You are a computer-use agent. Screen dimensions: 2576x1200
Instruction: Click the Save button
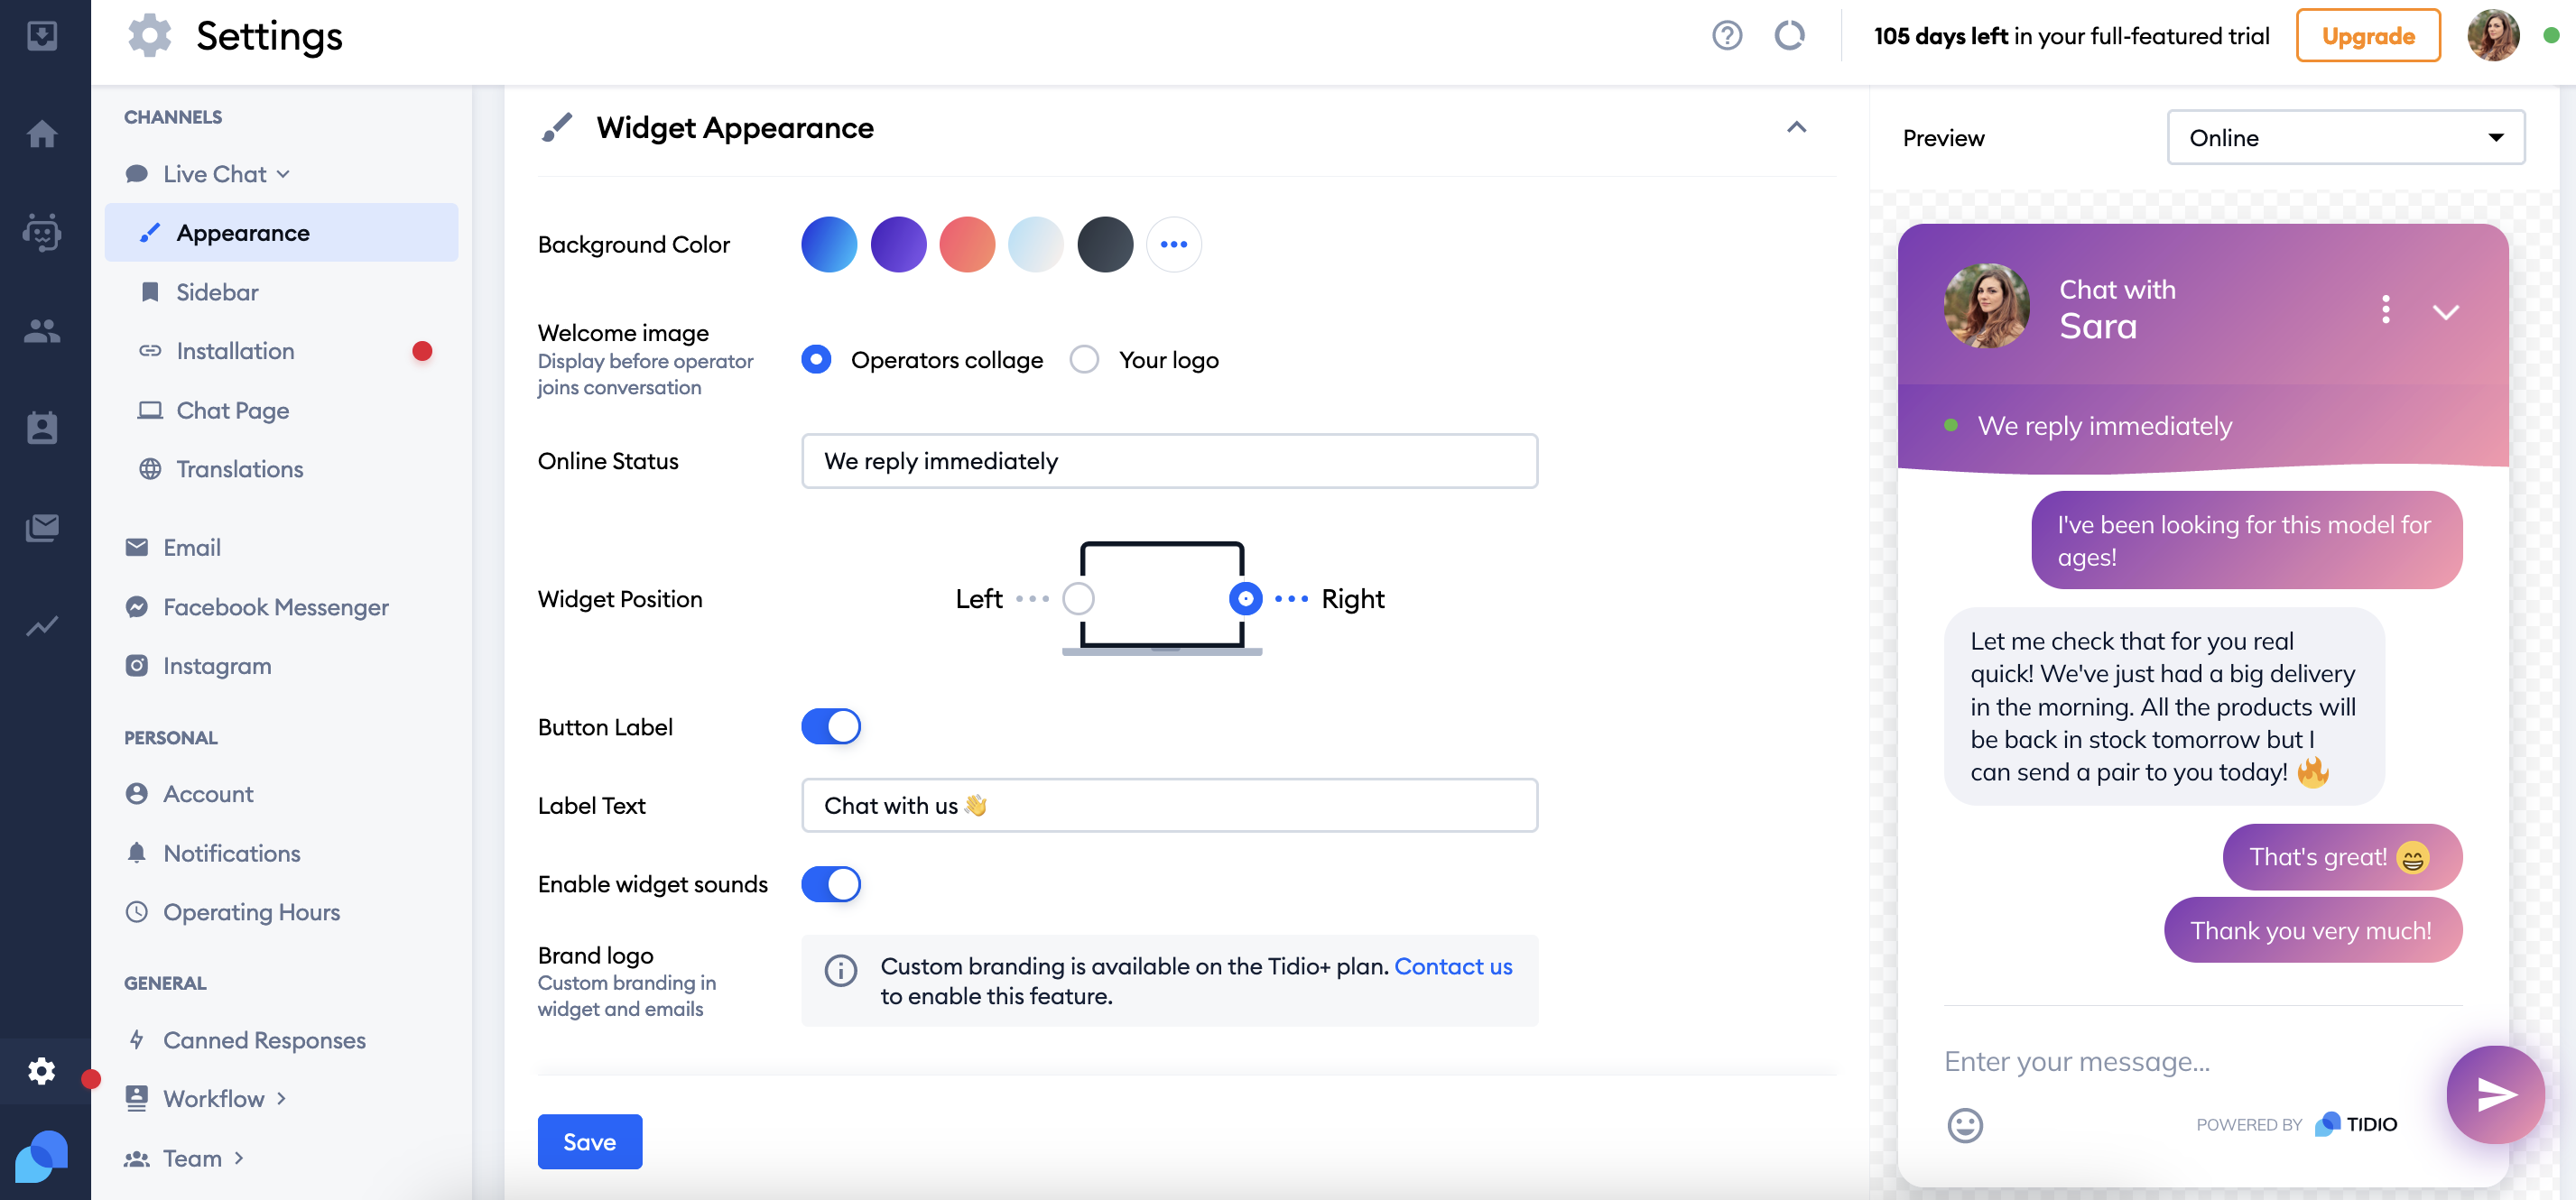click(589, 1141)
